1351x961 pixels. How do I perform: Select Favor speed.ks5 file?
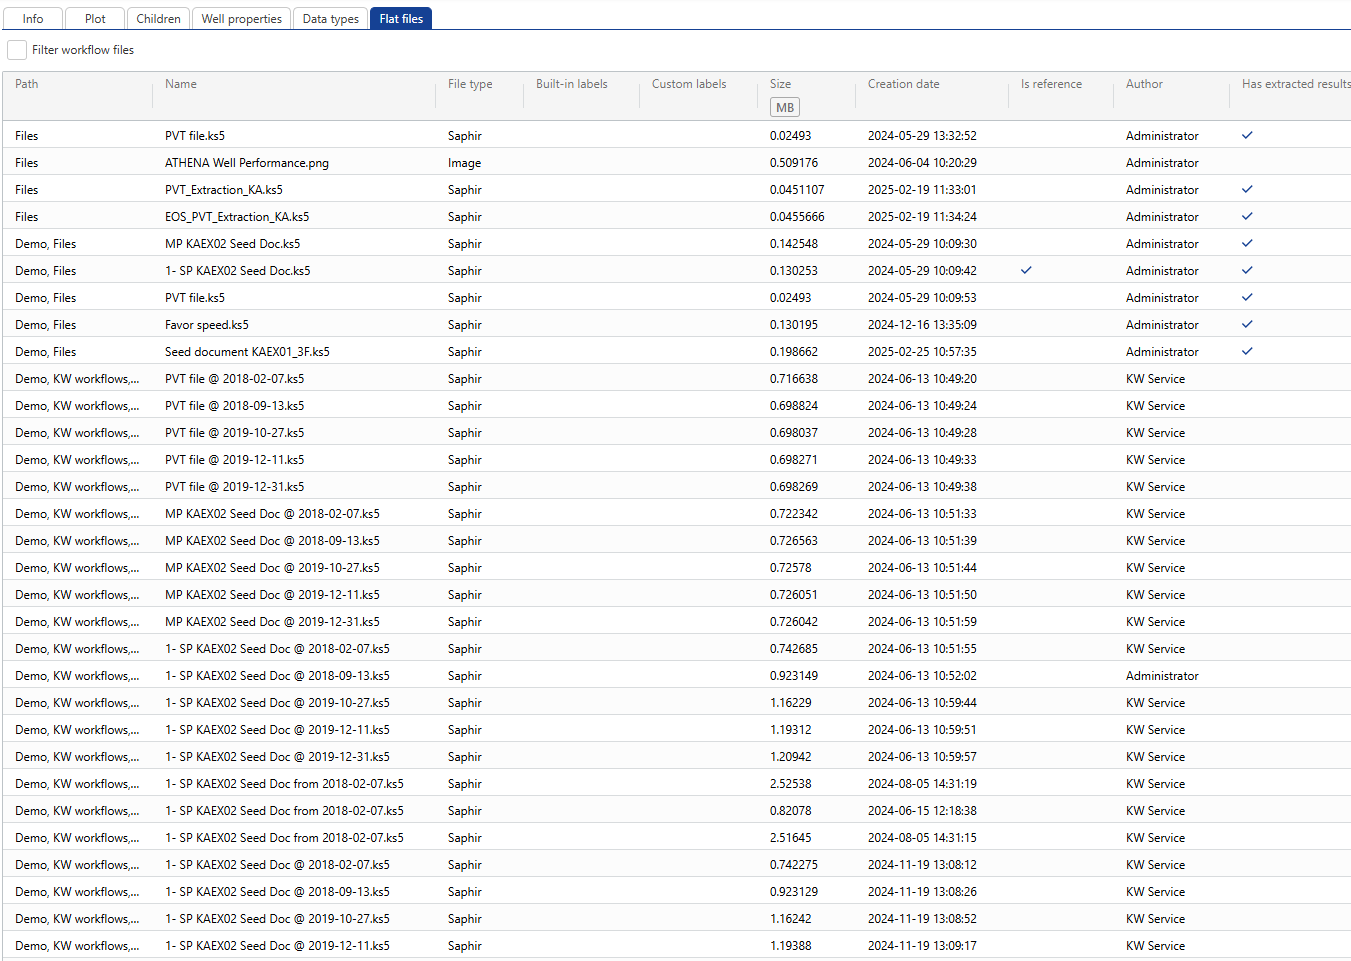207,325
